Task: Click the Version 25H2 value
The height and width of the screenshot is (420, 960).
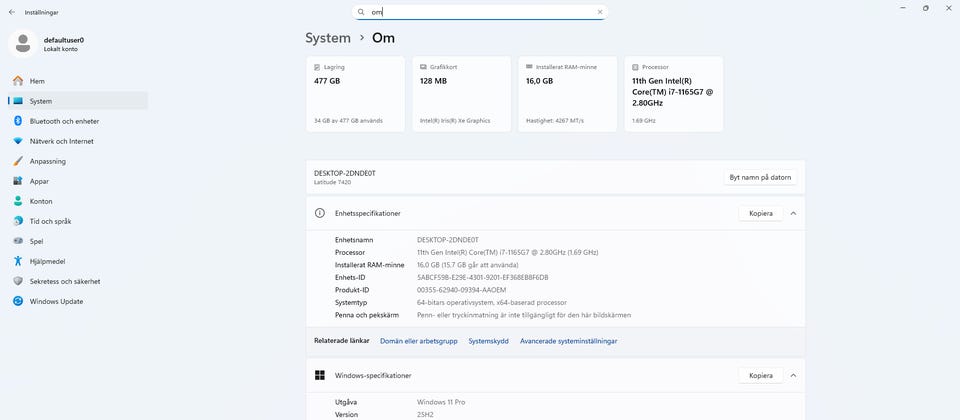Action: pos(426,414)
